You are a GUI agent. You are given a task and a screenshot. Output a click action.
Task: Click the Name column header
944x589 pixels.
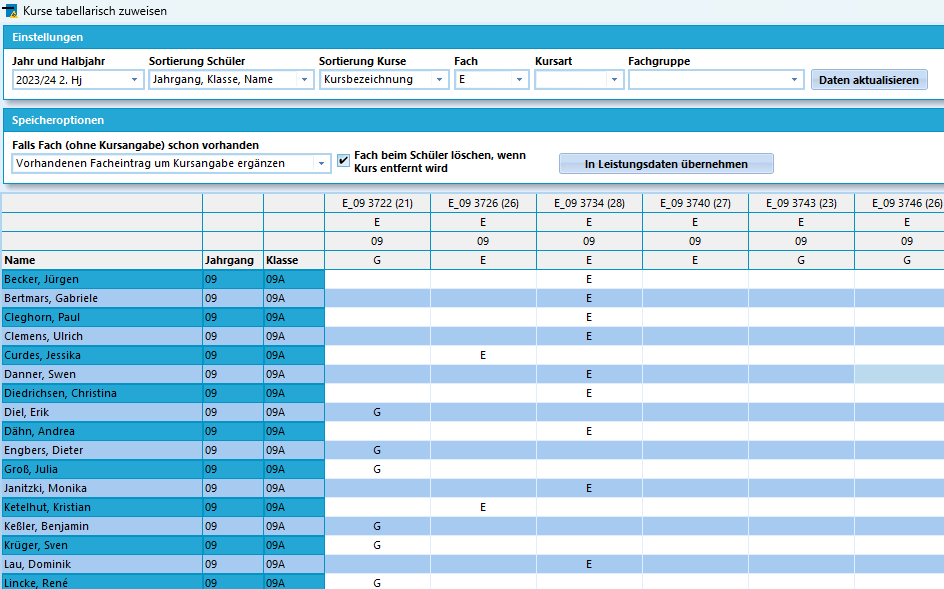pyautogui.click(x=102, y=260)
